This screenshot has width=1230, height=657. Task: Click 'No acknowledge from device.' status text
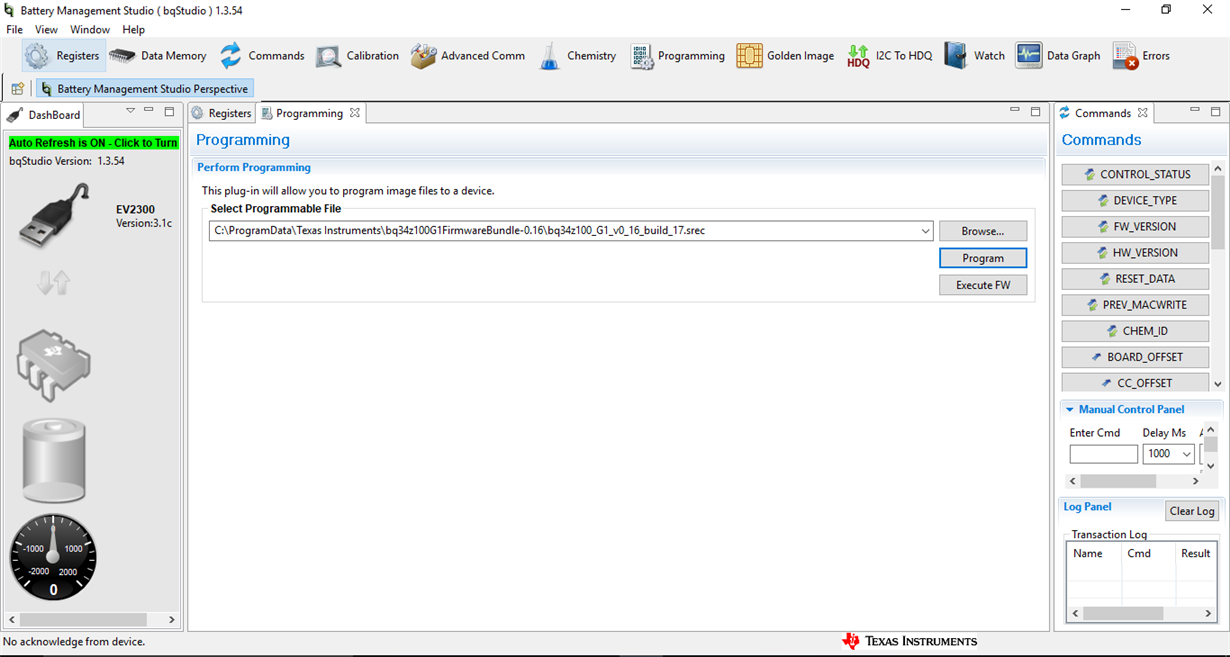coord(74,642)
